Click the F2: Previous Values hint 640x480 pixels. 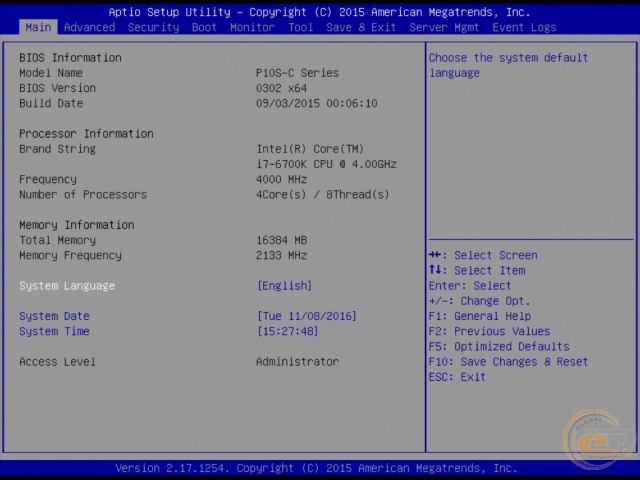[489, 331]
